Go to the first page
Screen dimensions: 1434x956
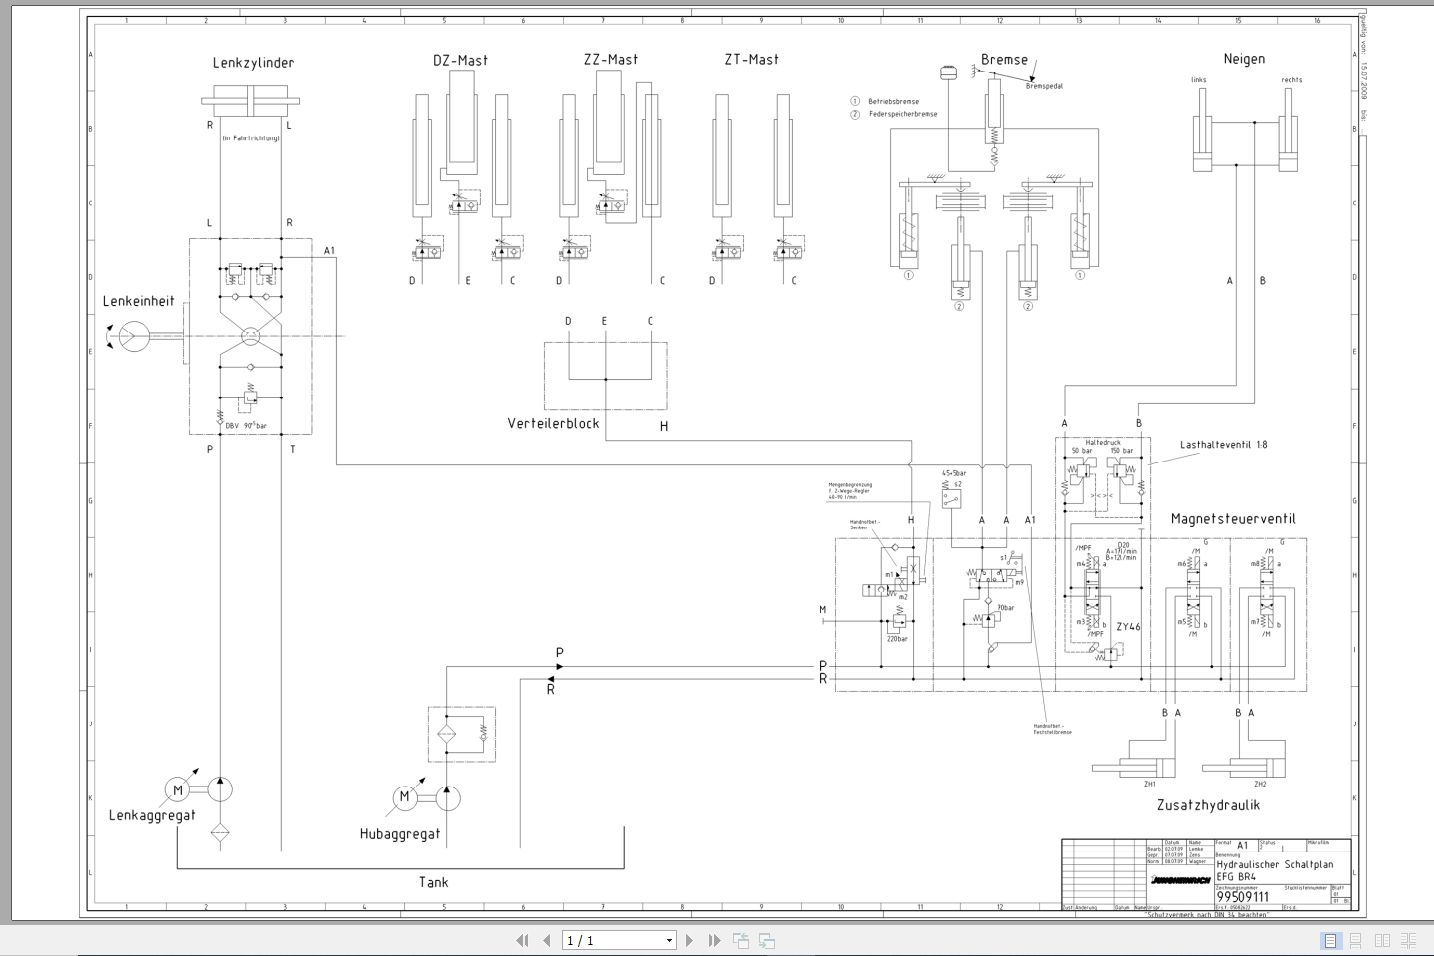click(522, 940)
